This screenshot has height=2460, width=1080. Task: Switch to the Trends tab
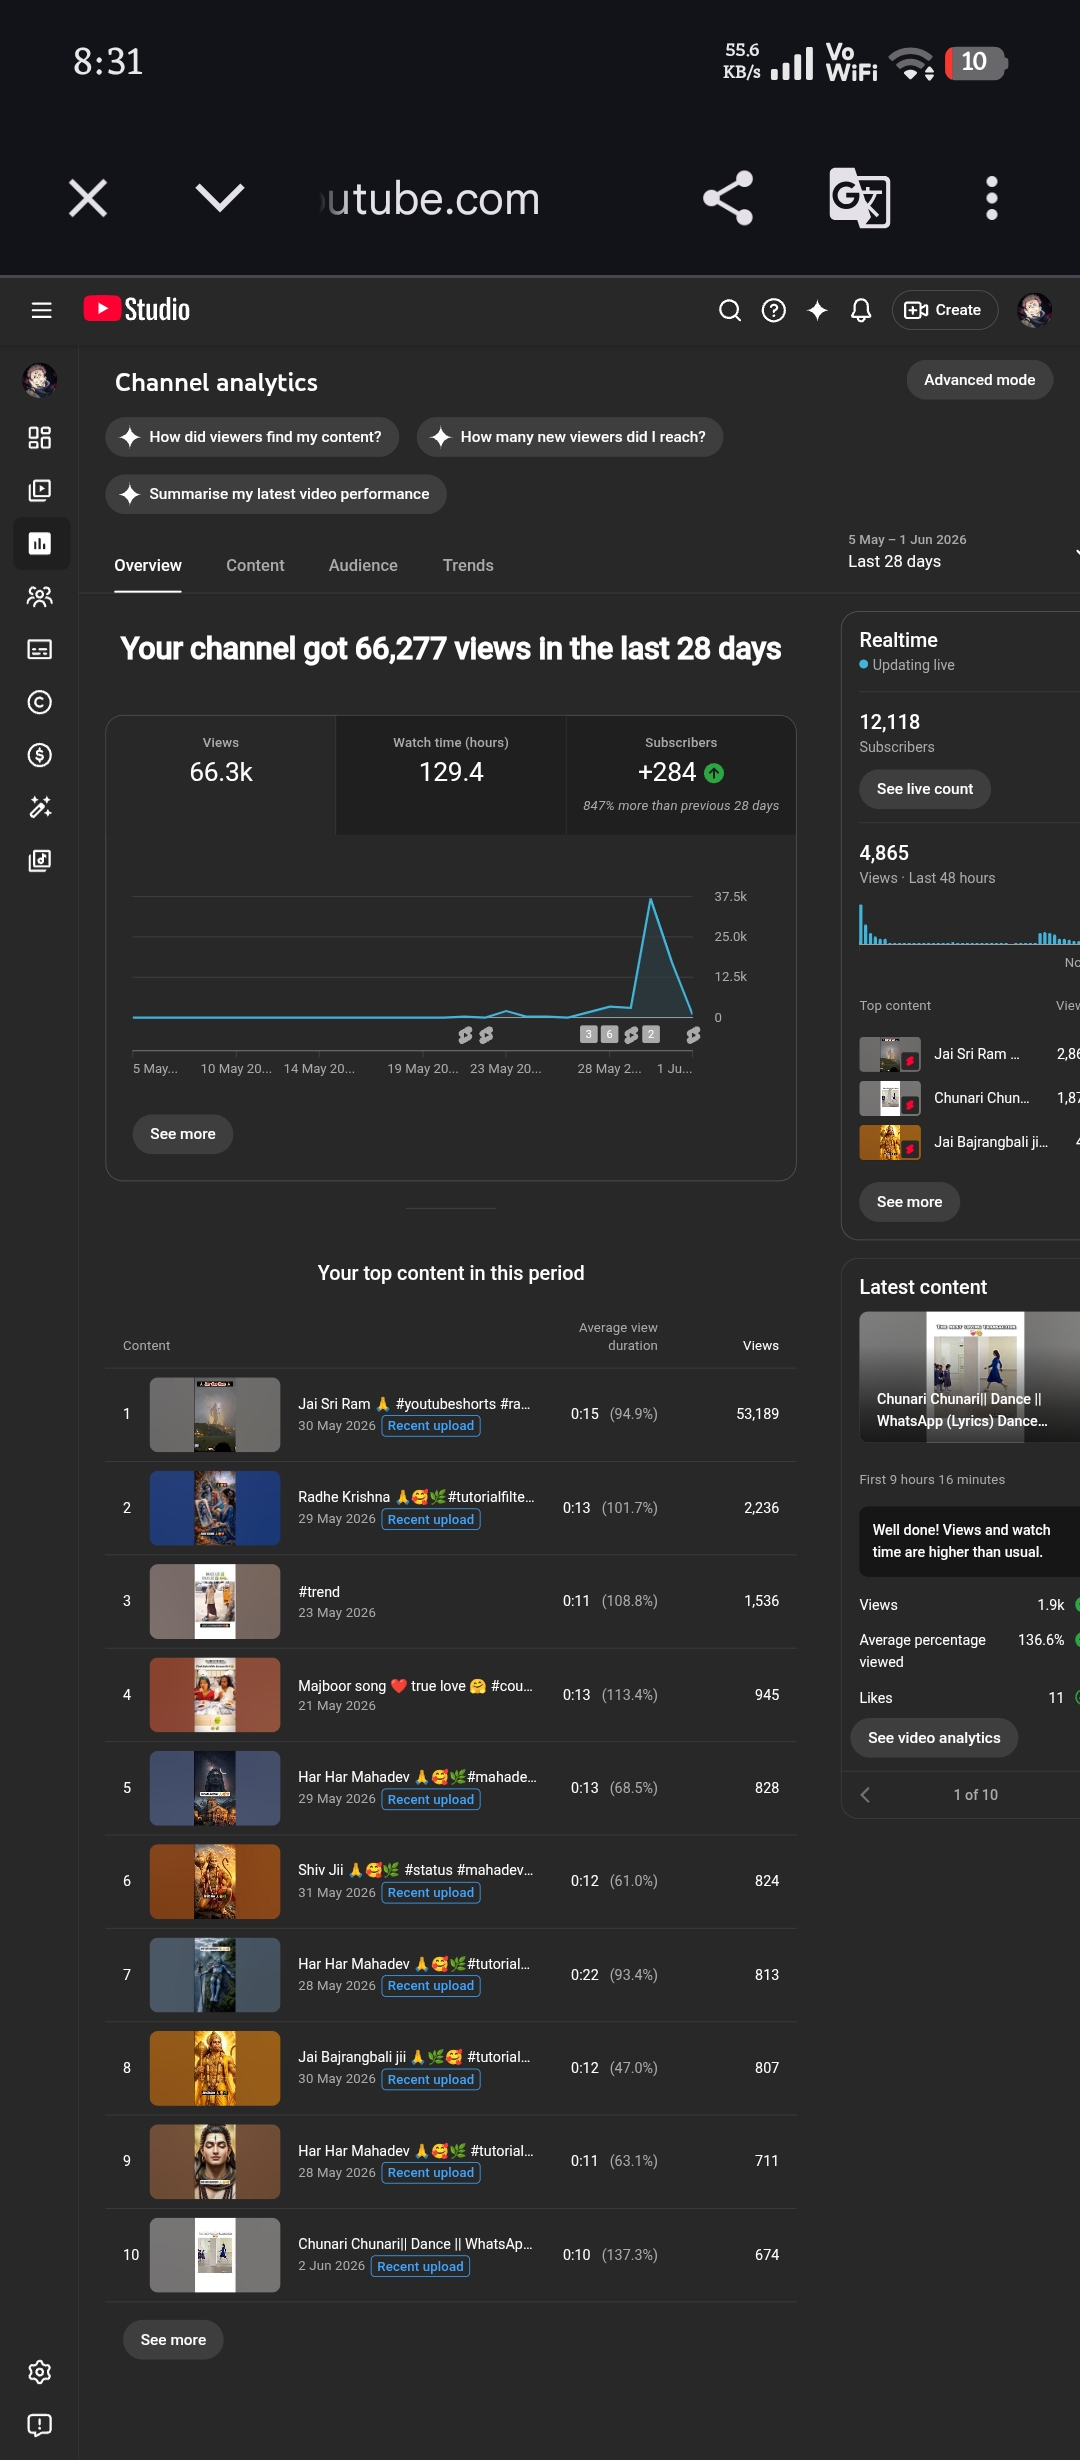pos(468,565)
